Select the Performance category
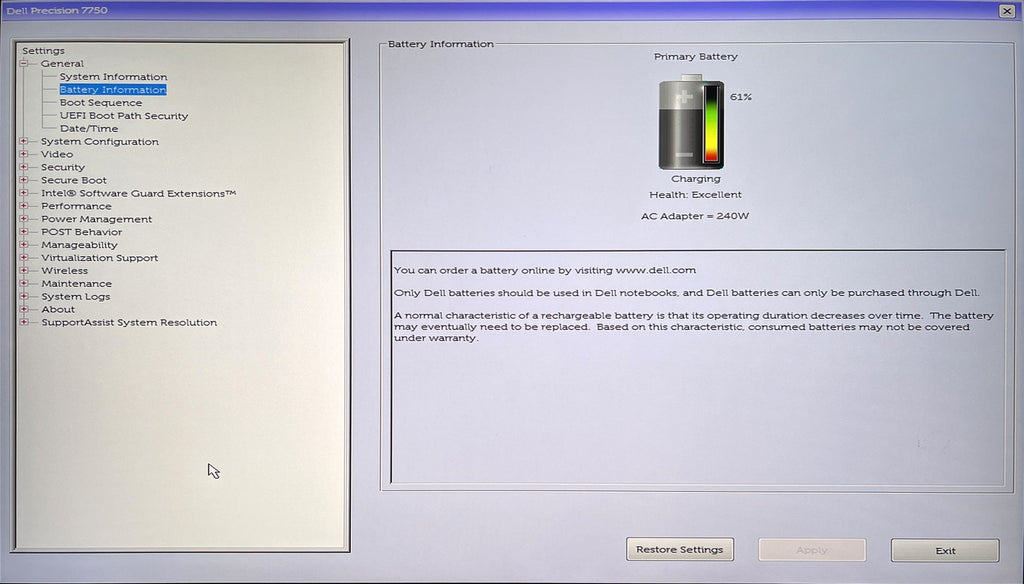 click(x=76, y=206)
